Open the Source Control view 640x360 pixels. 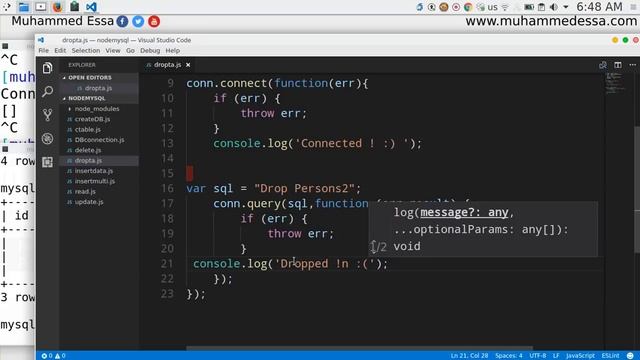click(x=47, y=115)
